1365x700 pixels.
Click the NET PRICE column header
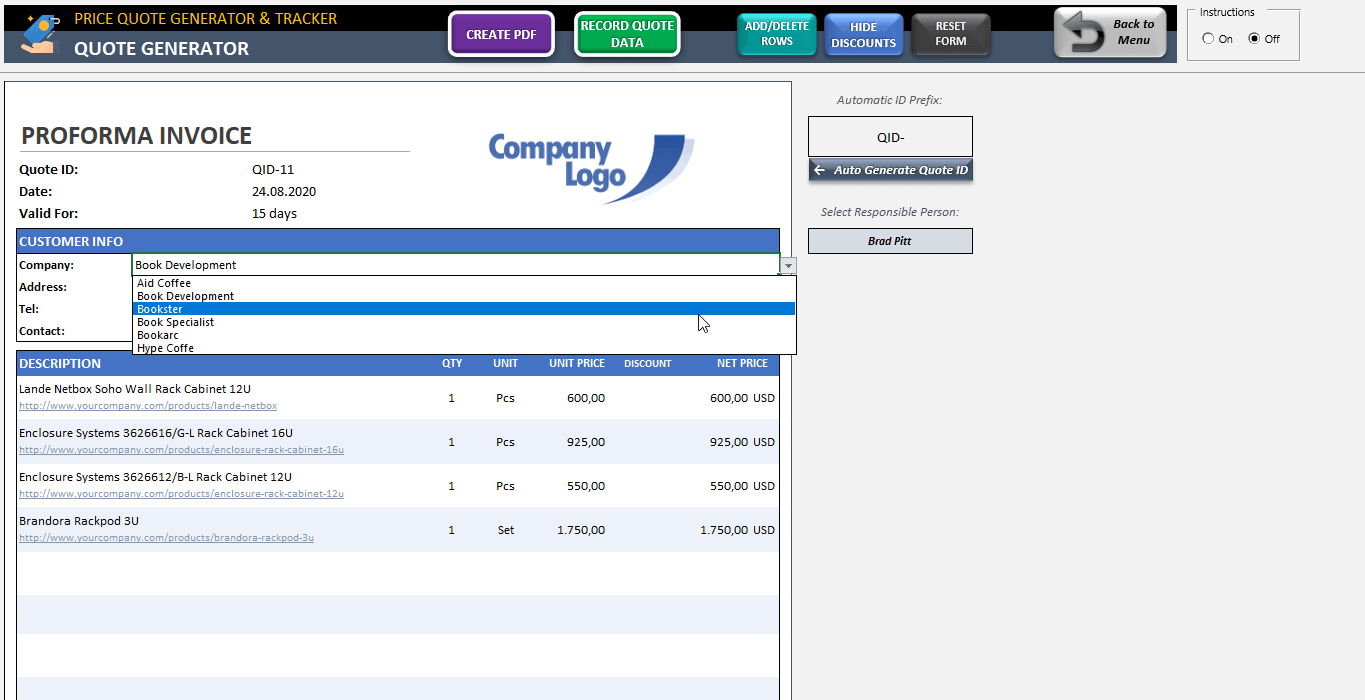click(x=742, y=364)
